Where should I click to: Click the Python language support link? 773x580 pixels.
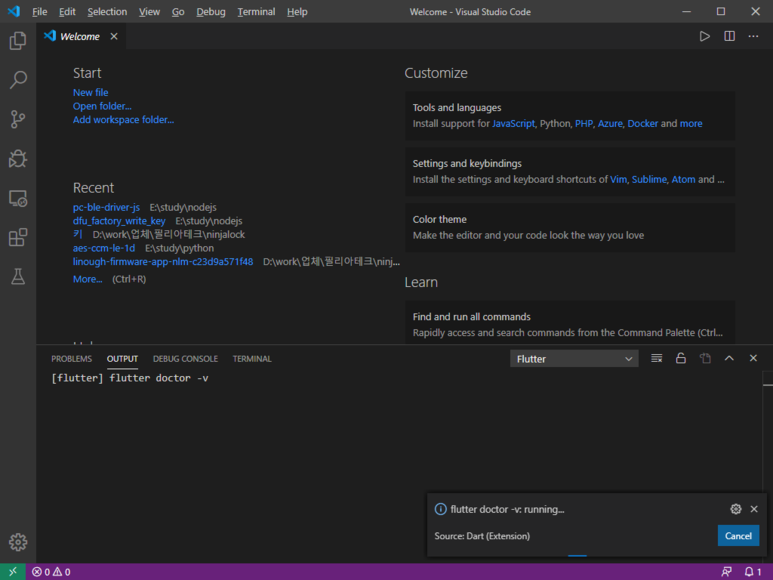[555, 124]
